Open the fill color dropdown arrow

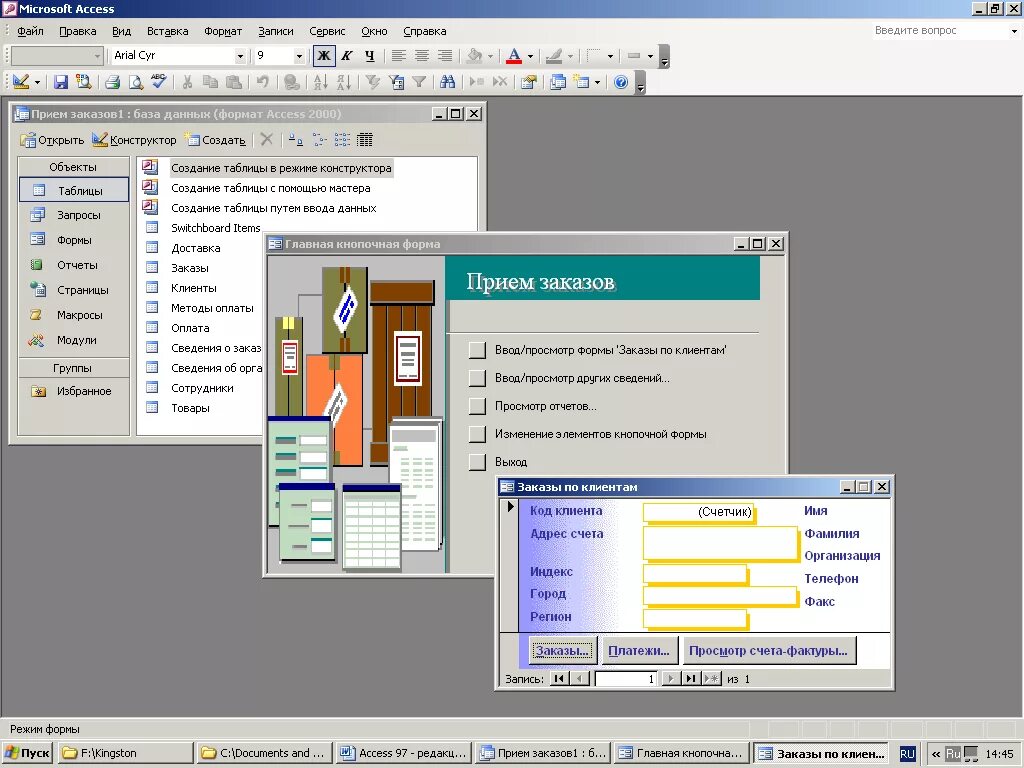point(490,56)
